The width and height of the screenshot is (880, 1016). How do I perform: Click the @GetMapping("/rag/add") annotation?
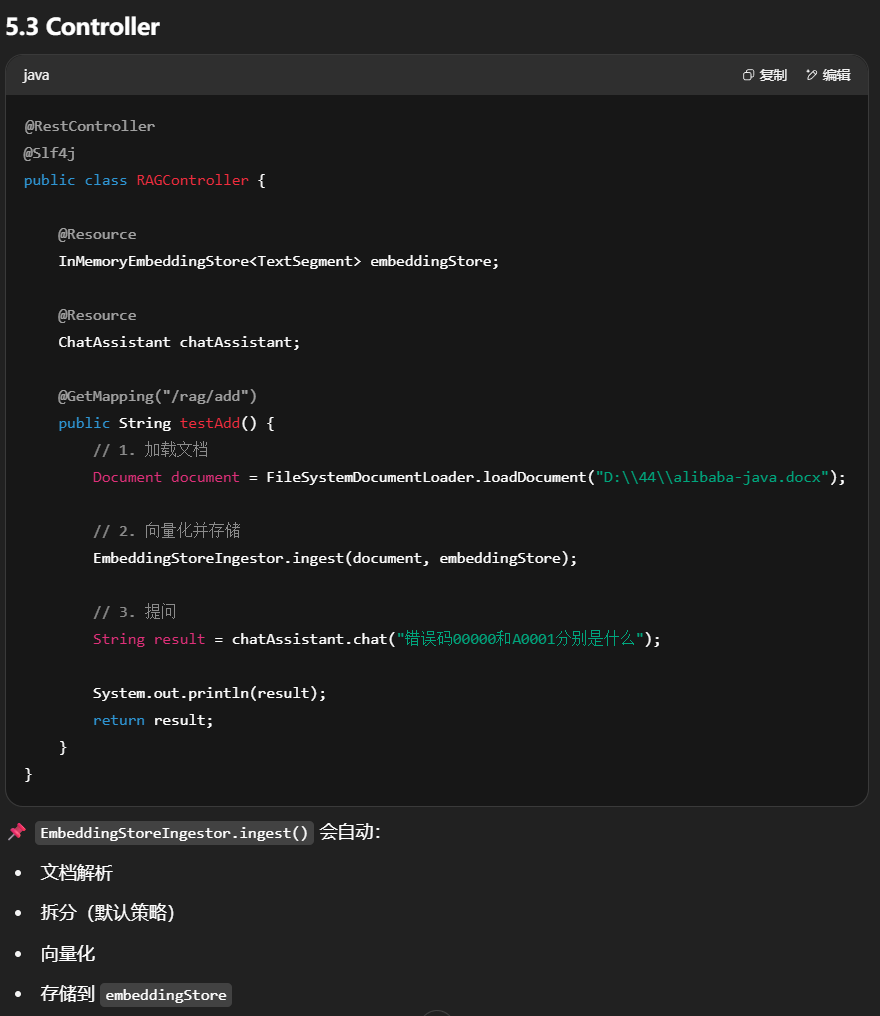[x=158, y=396]
